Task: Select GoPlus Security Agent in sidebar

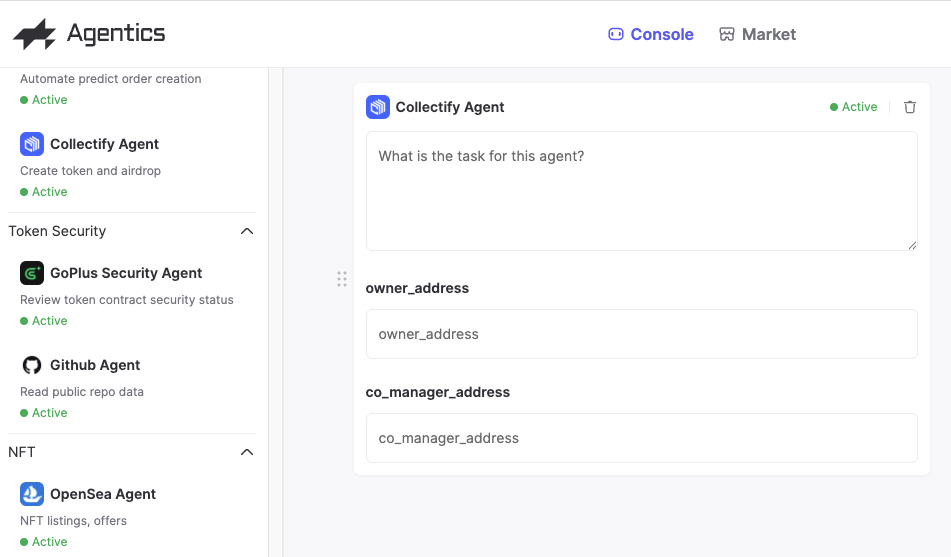Action: [x=126, y=273]
